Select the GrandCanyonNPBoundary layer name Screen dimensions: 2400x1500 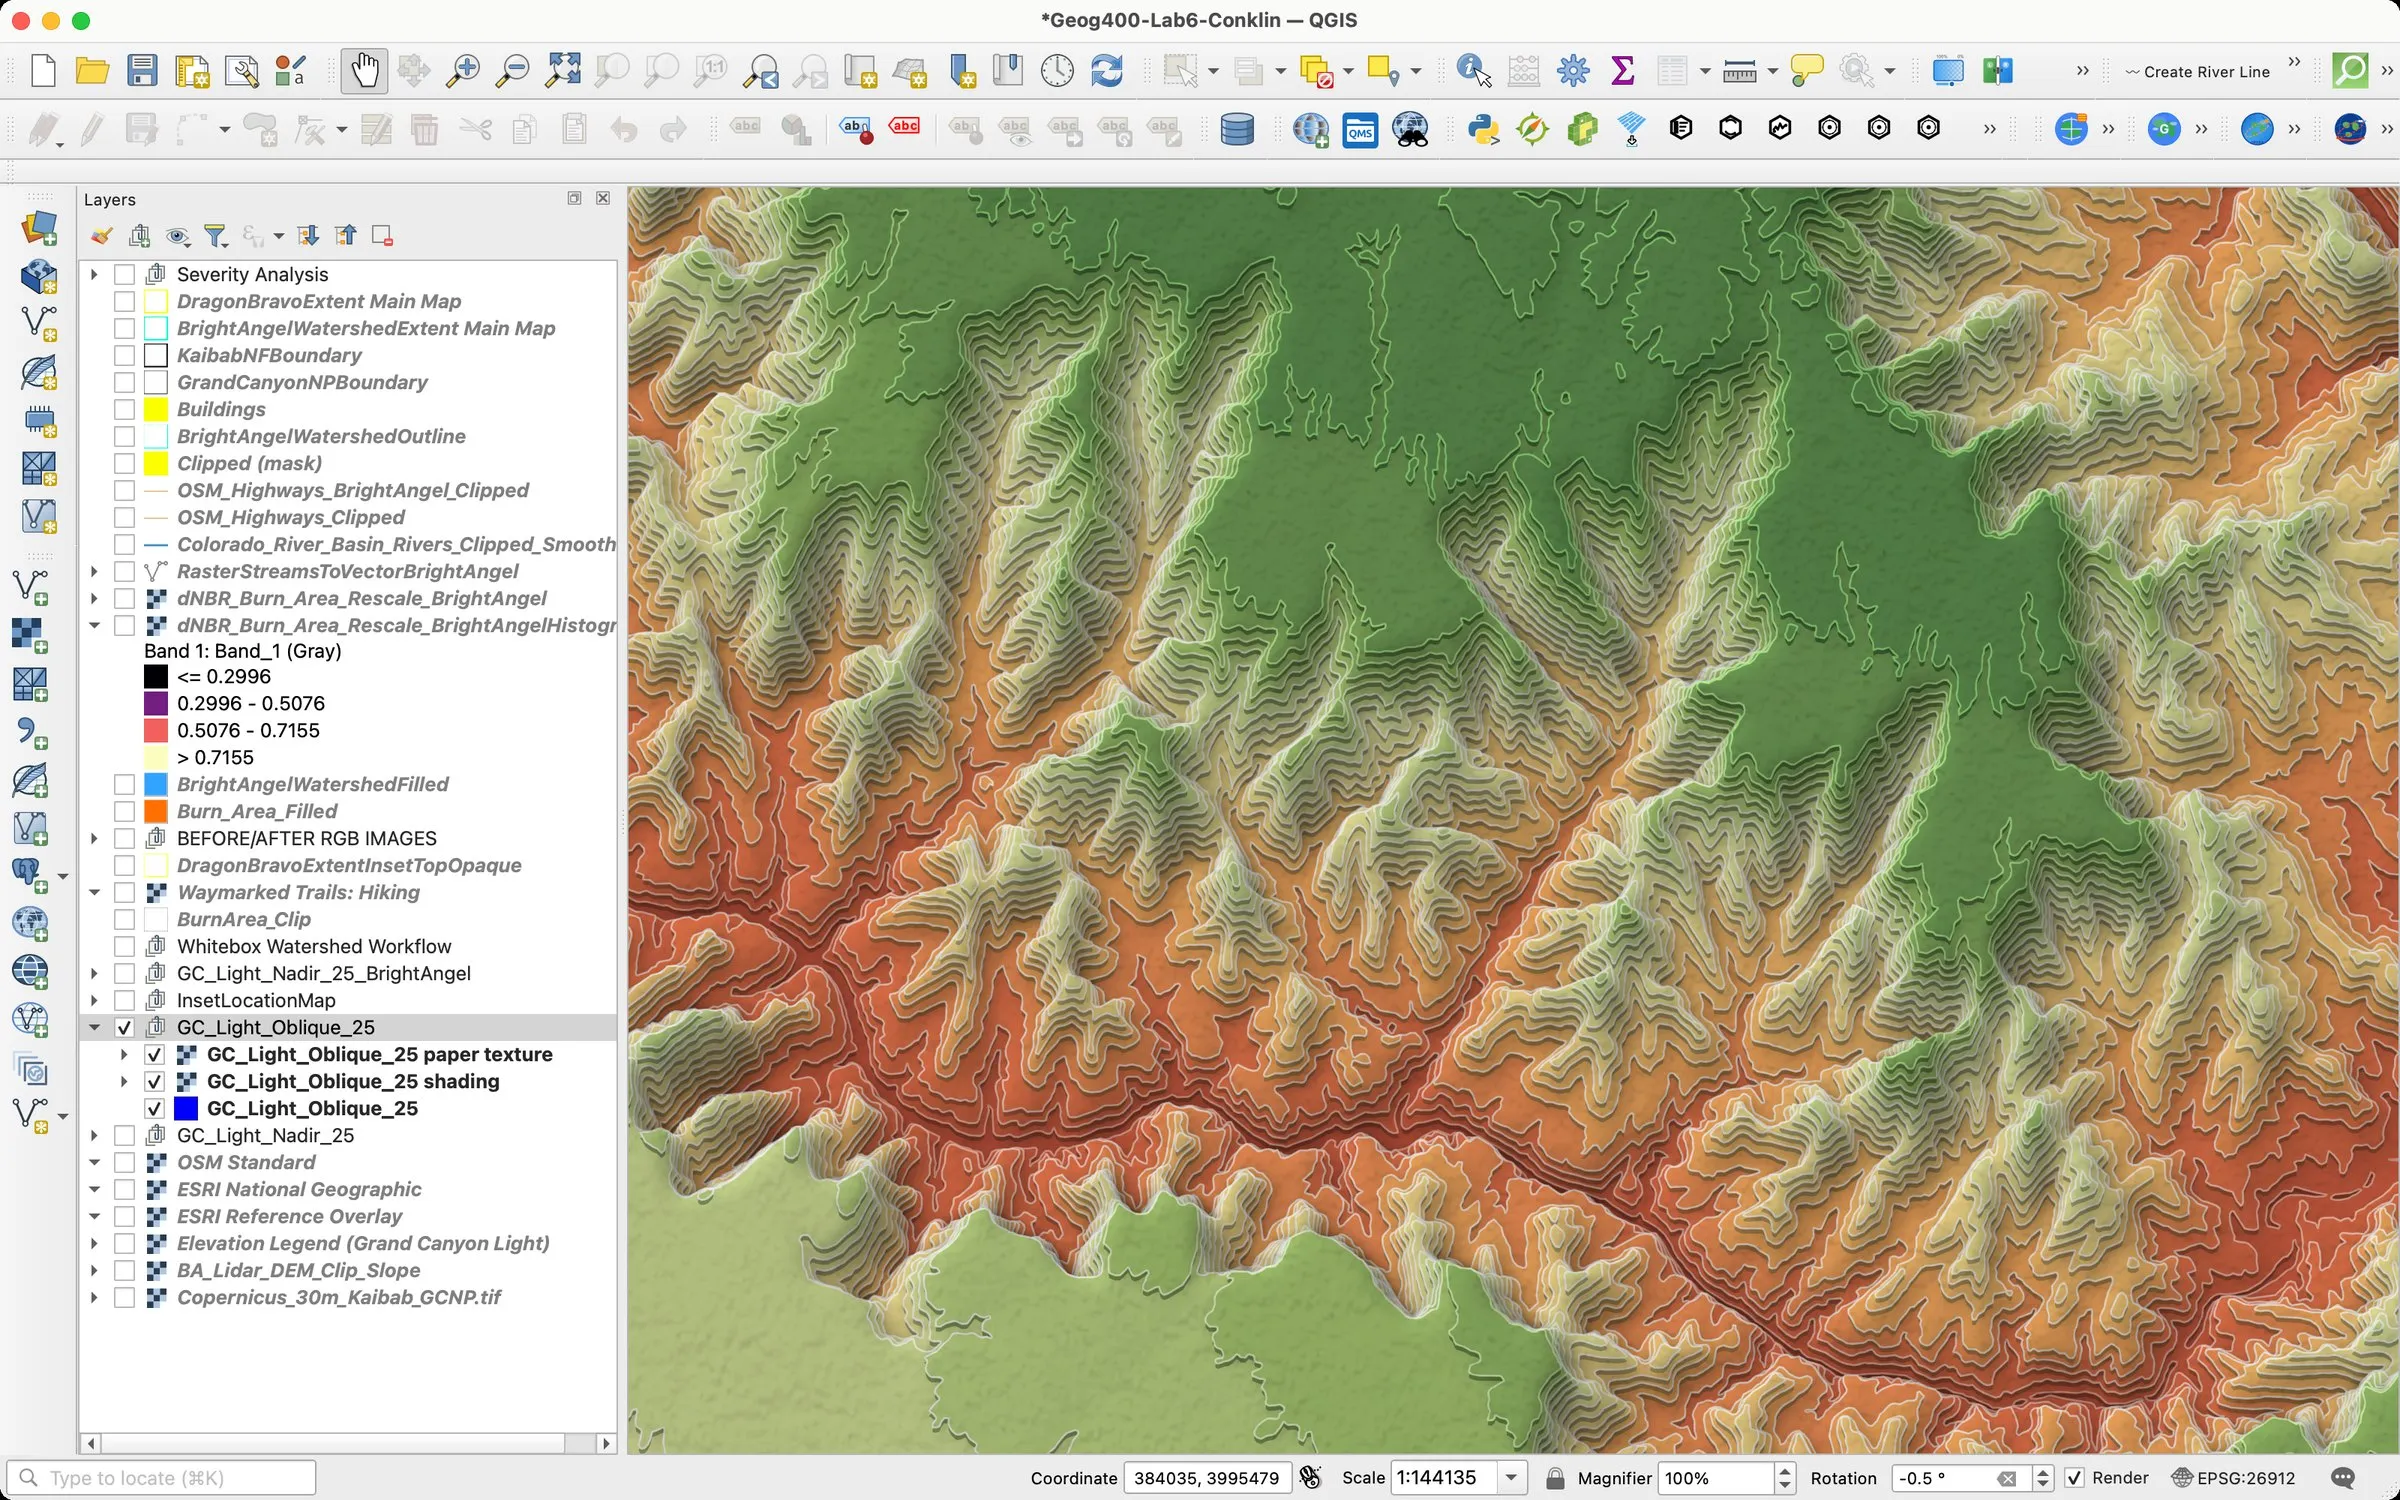pos(302,382)
